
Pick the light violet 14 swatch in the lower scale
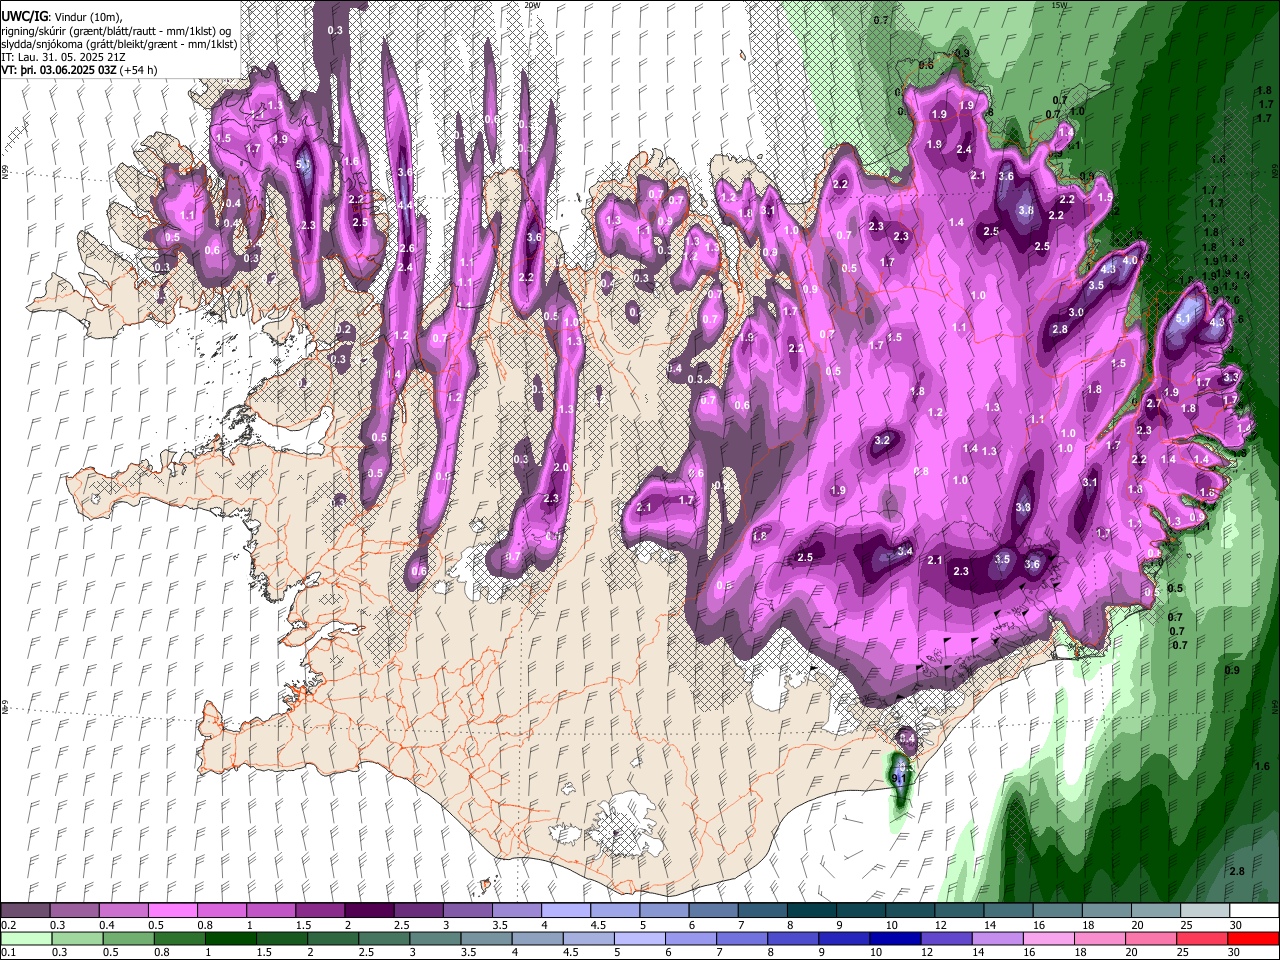[996, 938]
